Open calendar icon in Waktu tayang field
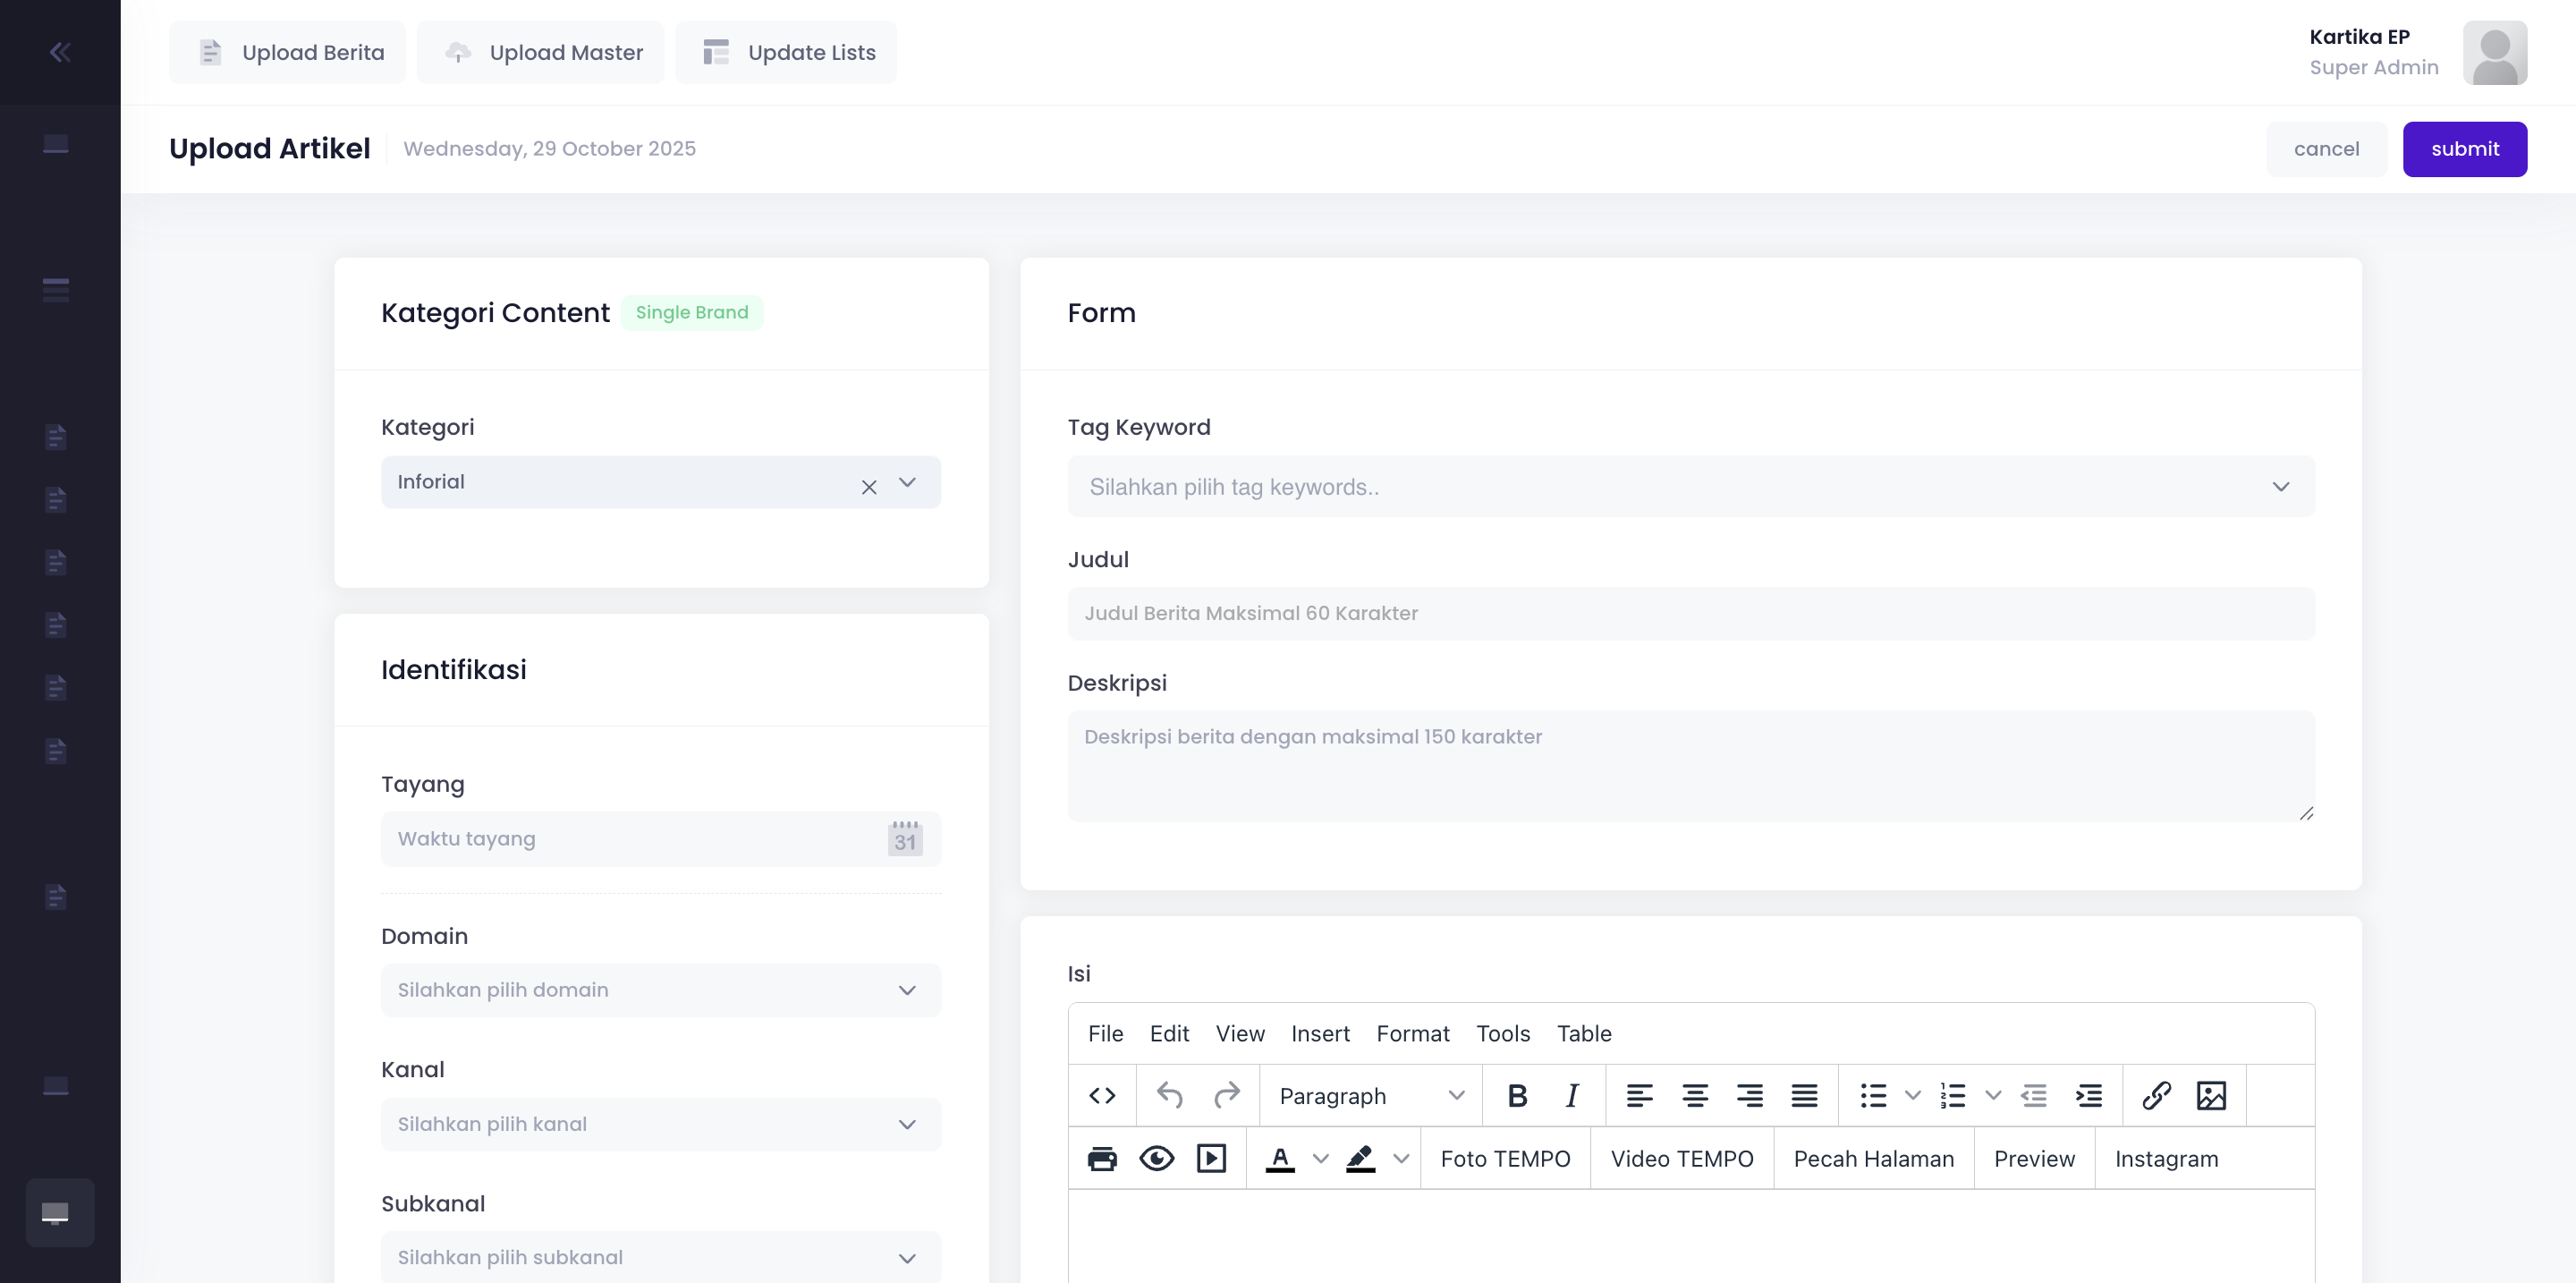The image size is (2576, 1283). [x=905, y=839]
